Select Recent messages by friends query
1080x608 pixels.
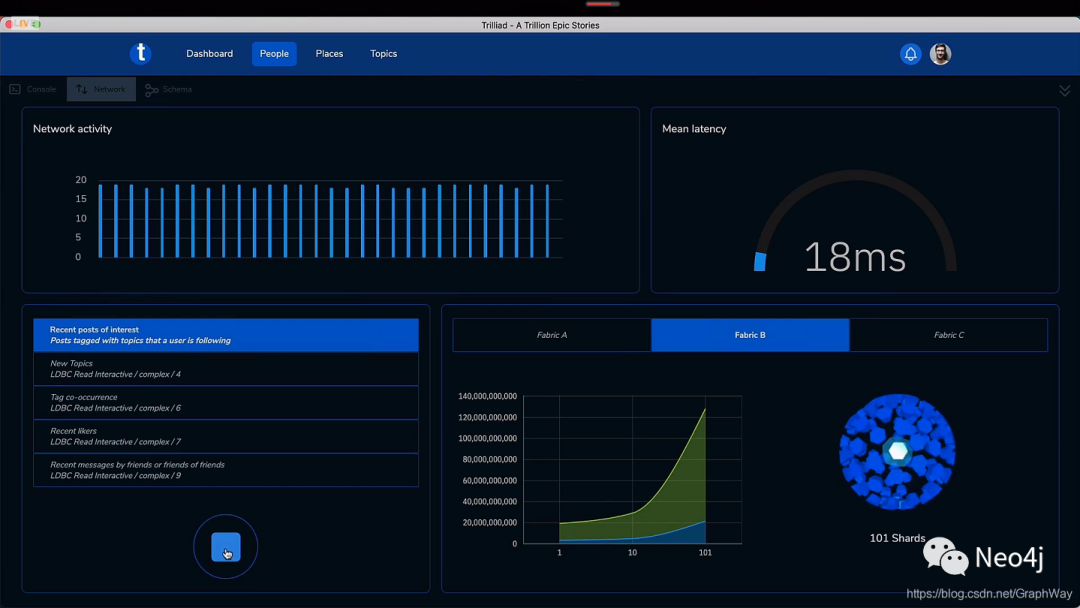[226, 470]
